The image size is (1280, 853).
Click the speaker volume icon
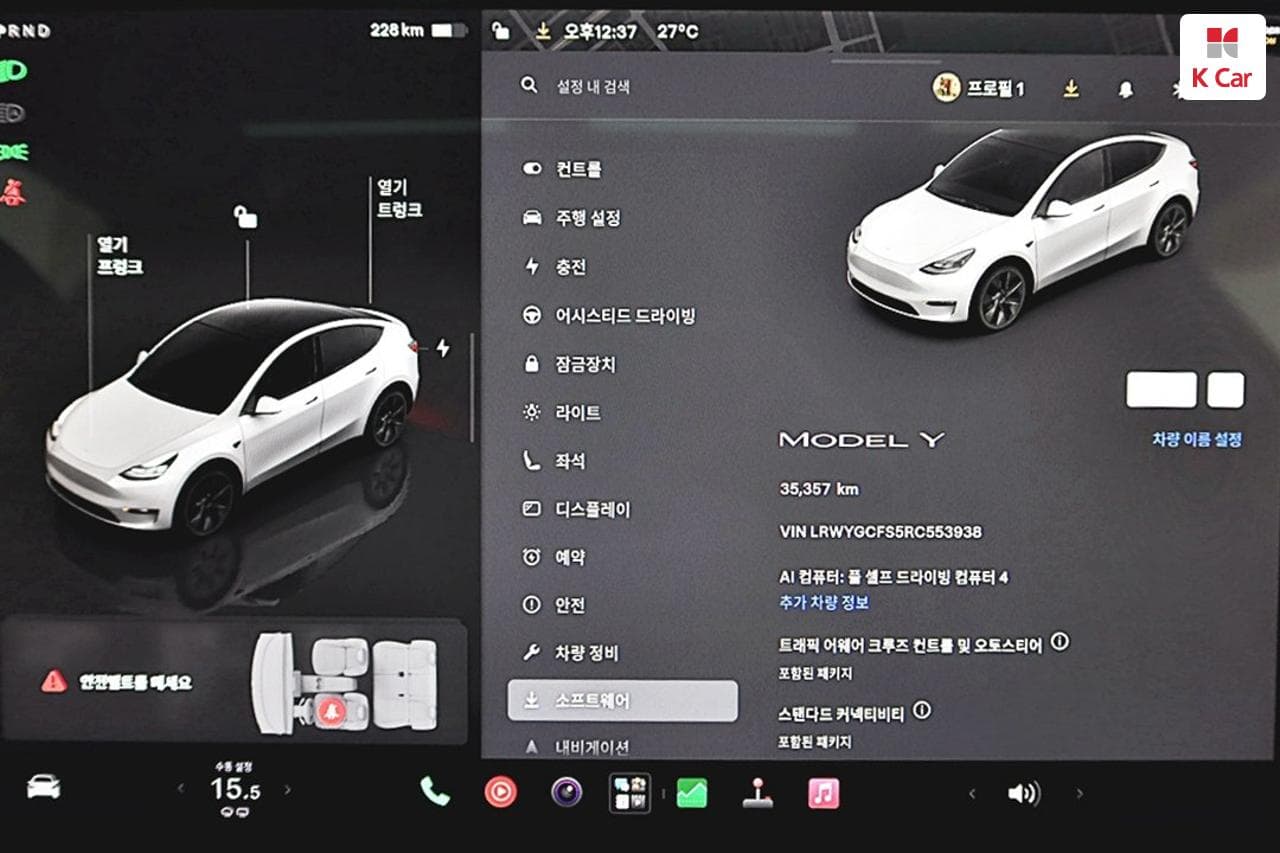(x=1024, y=794)
